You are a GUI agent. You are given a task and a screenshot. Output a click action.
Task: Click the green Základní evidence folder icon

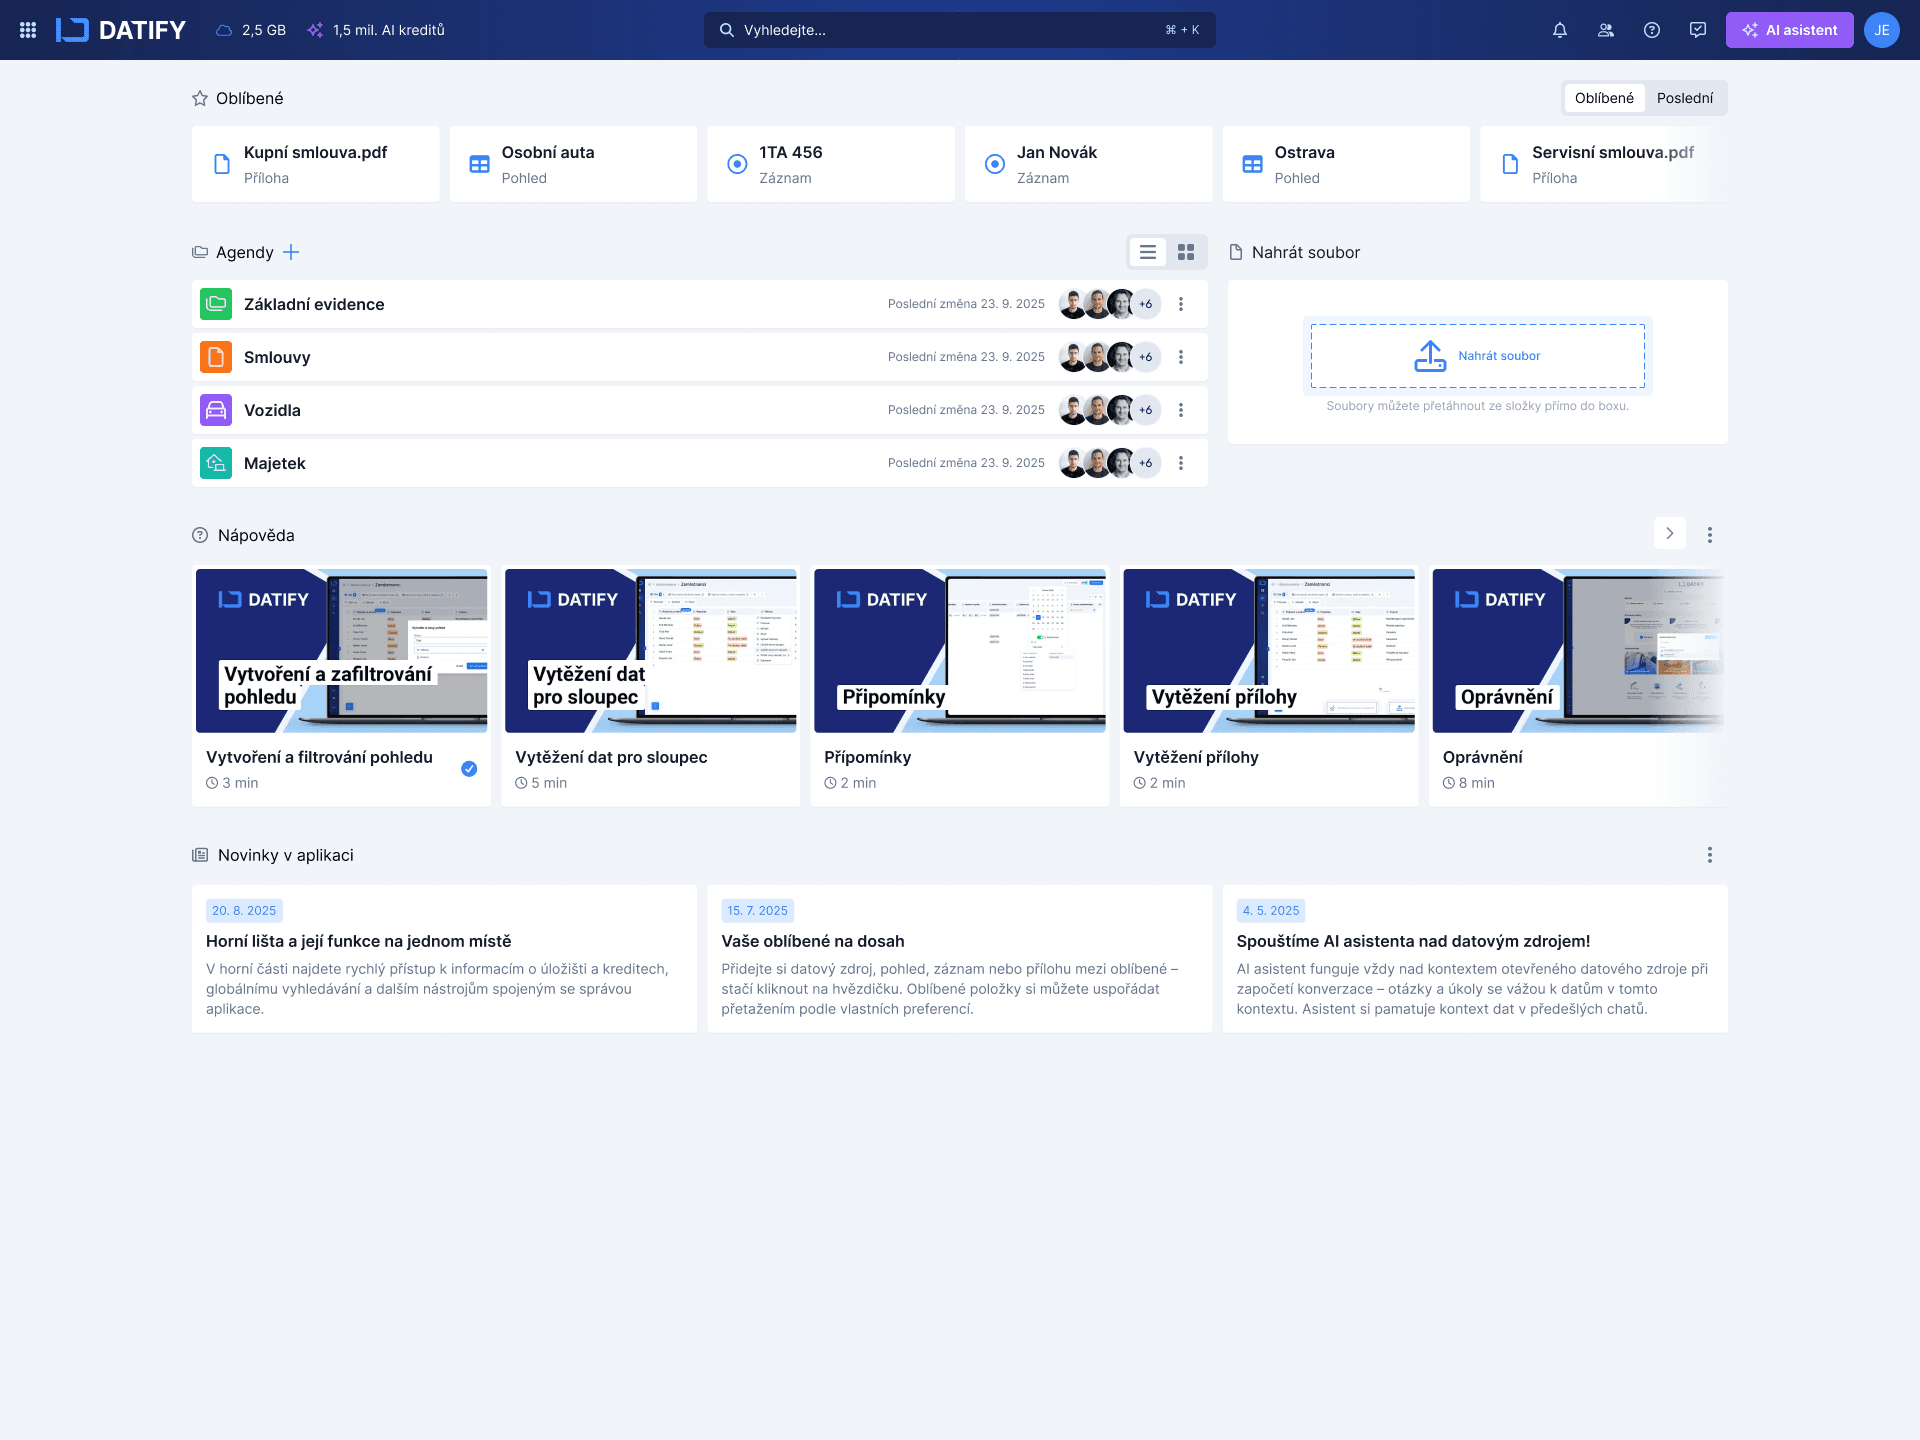pos(216,304)
